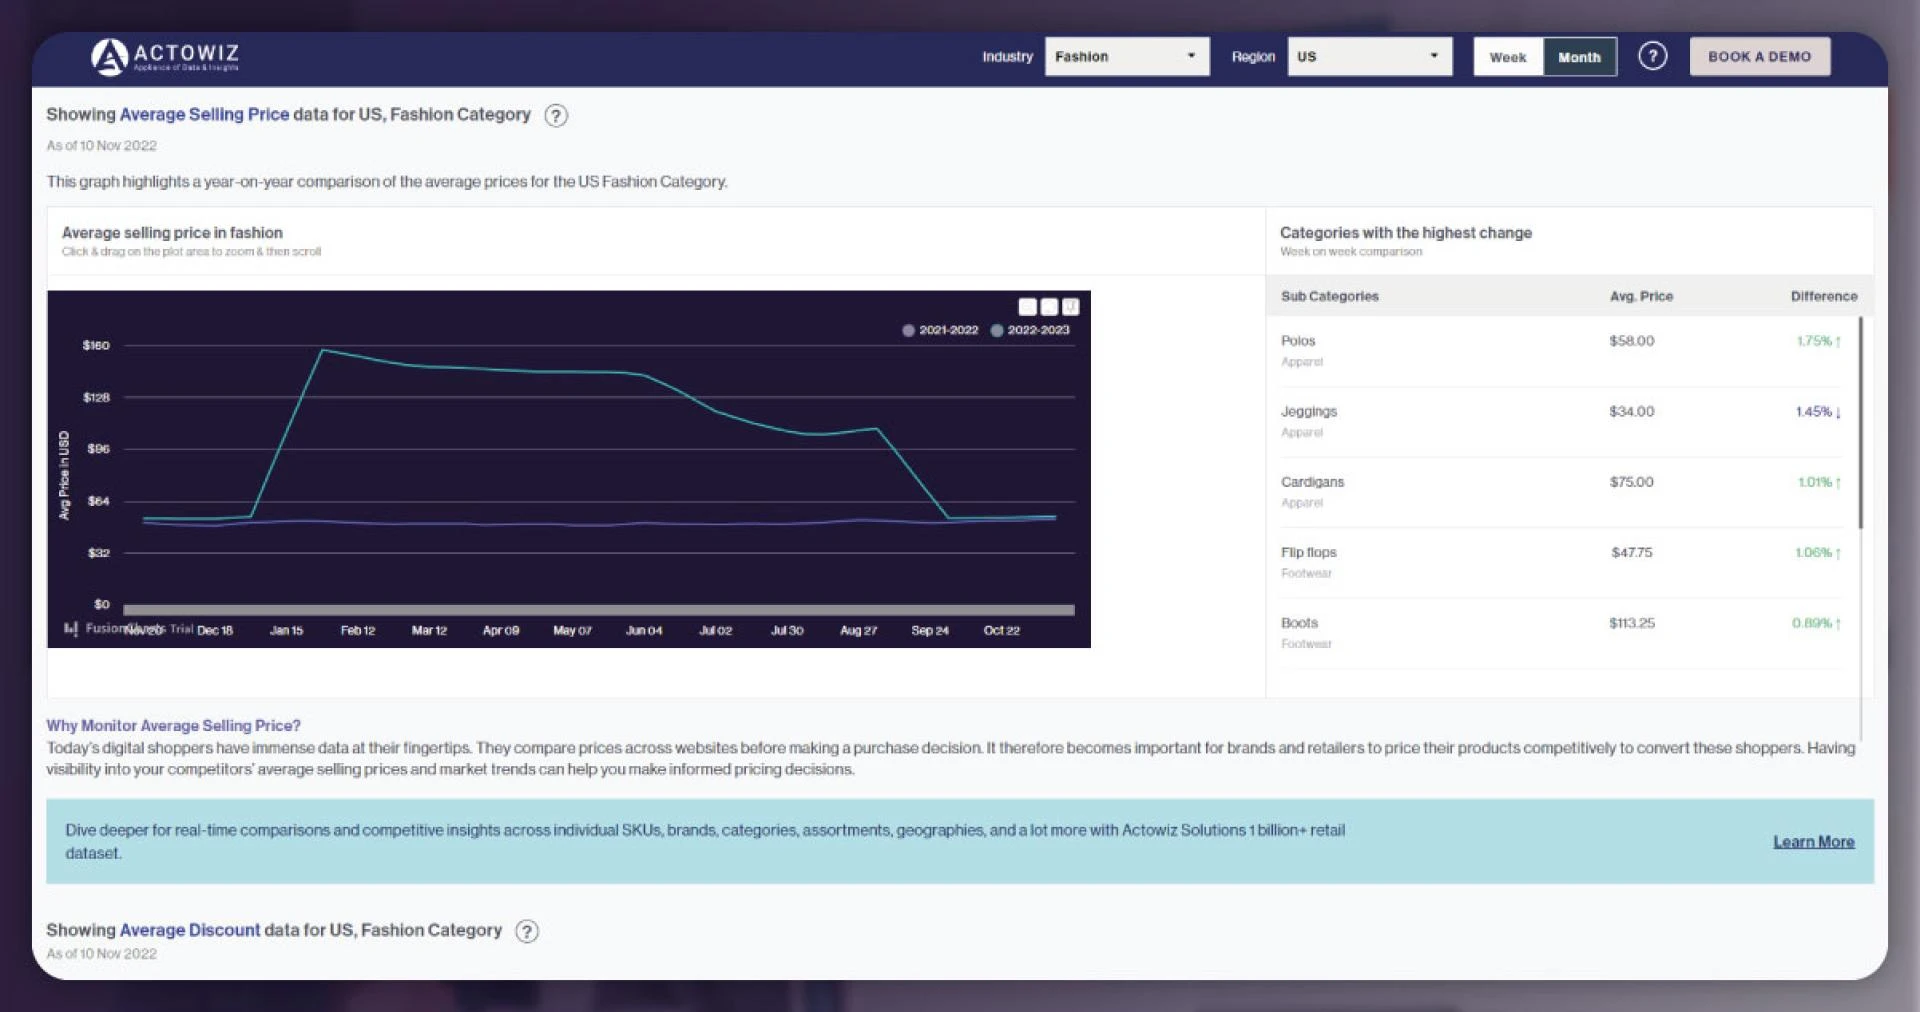Open the Region US dropdown

click(1369, 56)
